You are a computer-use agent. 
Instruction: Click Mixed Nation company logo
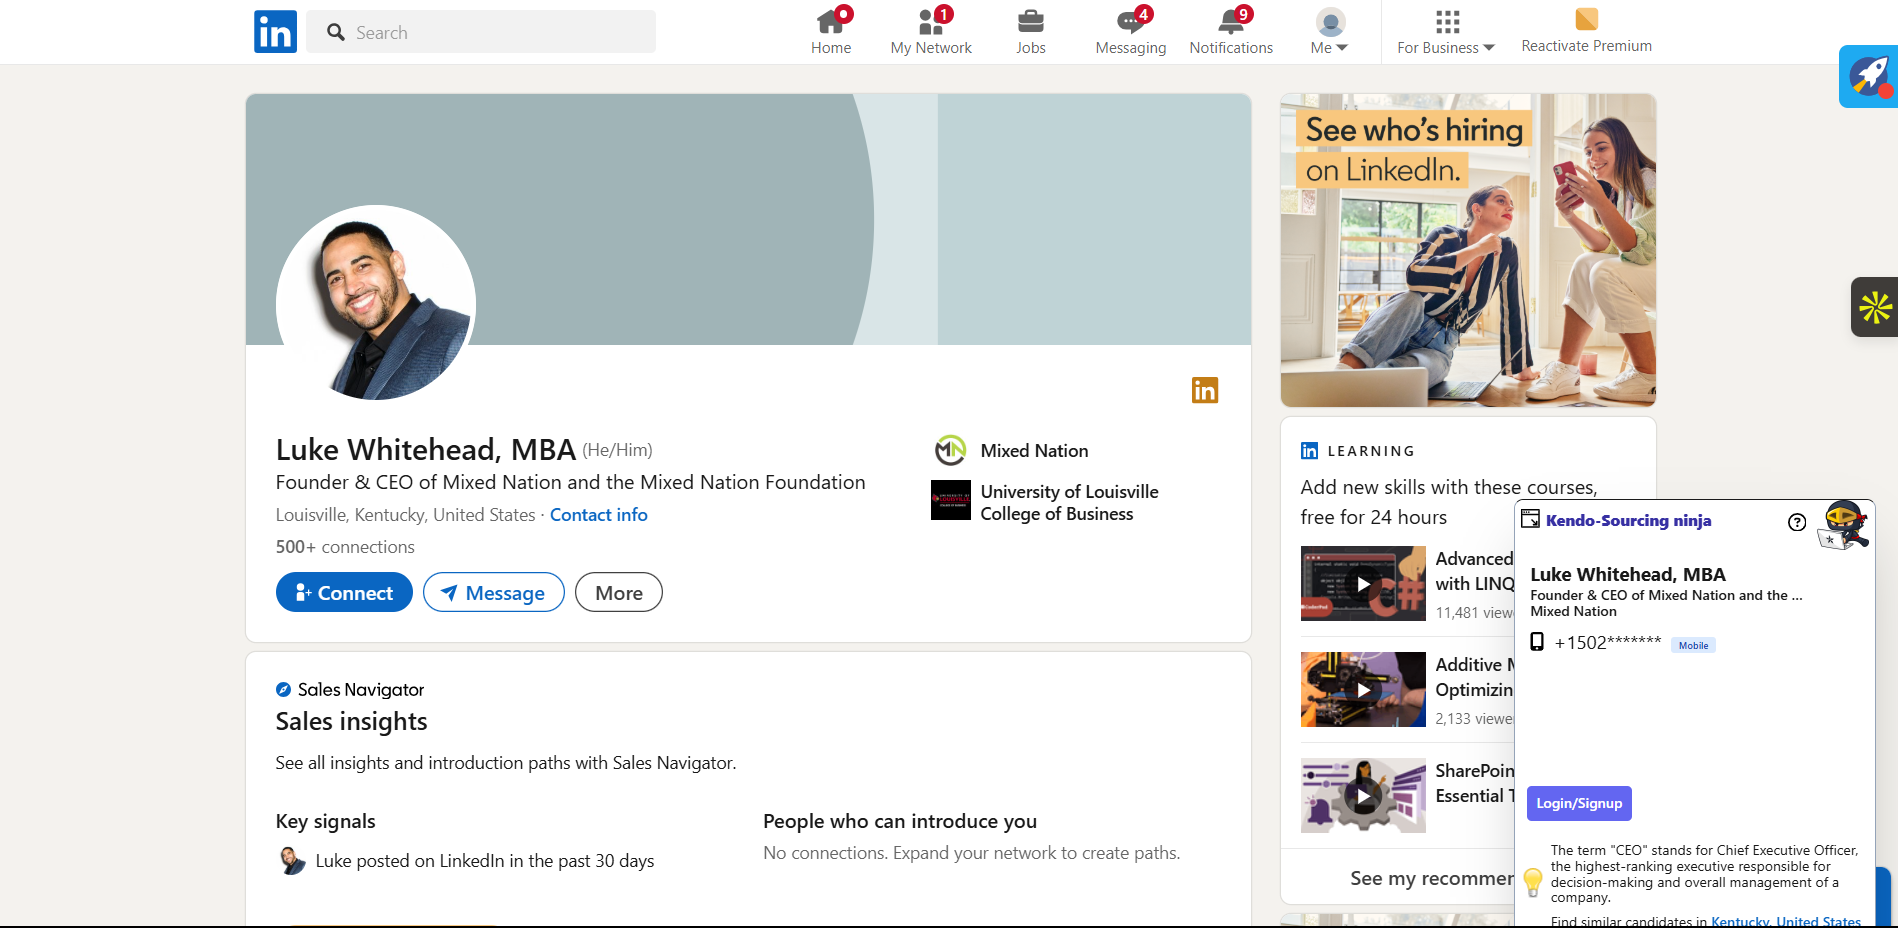pos(950,450)
